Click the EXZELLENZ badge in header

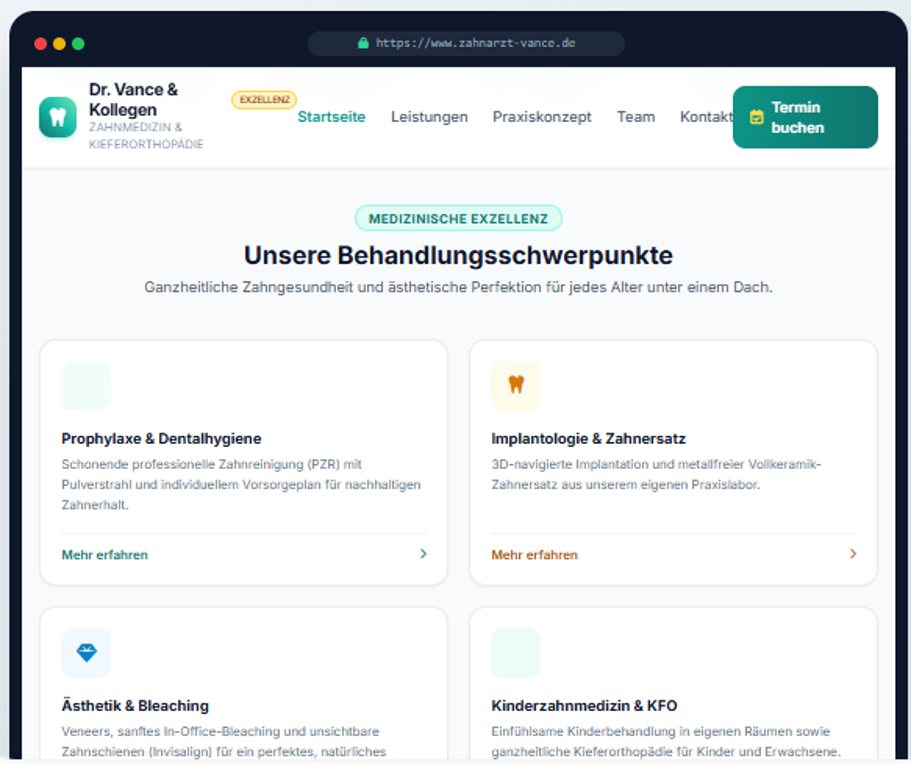264,99
